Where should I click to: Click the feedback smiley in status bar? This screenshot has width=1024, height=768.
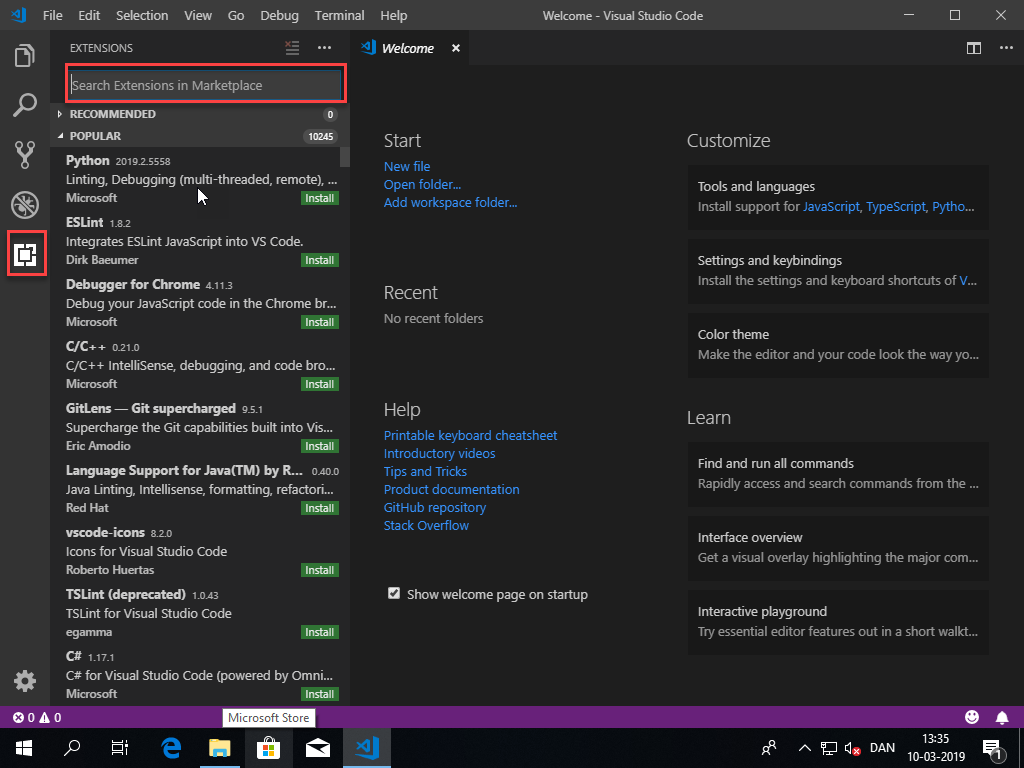coord(972,717)
